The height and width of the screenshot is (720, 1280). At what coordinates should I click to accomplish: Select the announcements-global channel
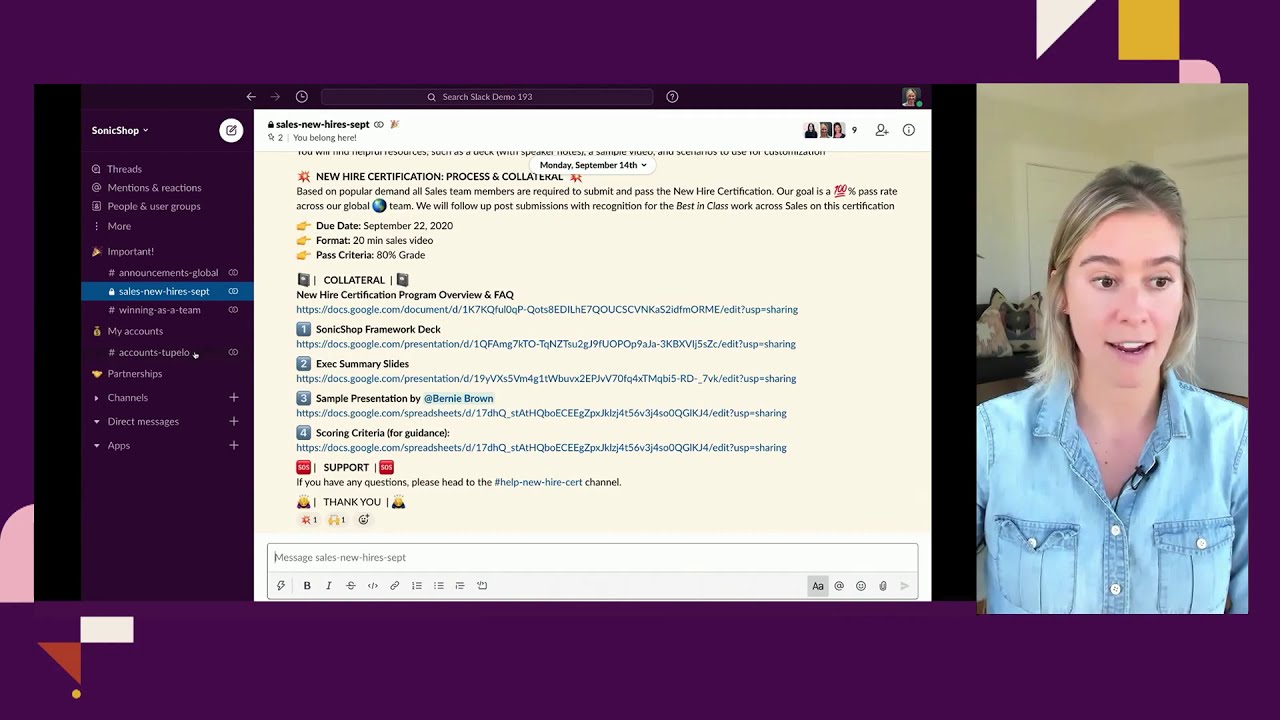(167, 273)
